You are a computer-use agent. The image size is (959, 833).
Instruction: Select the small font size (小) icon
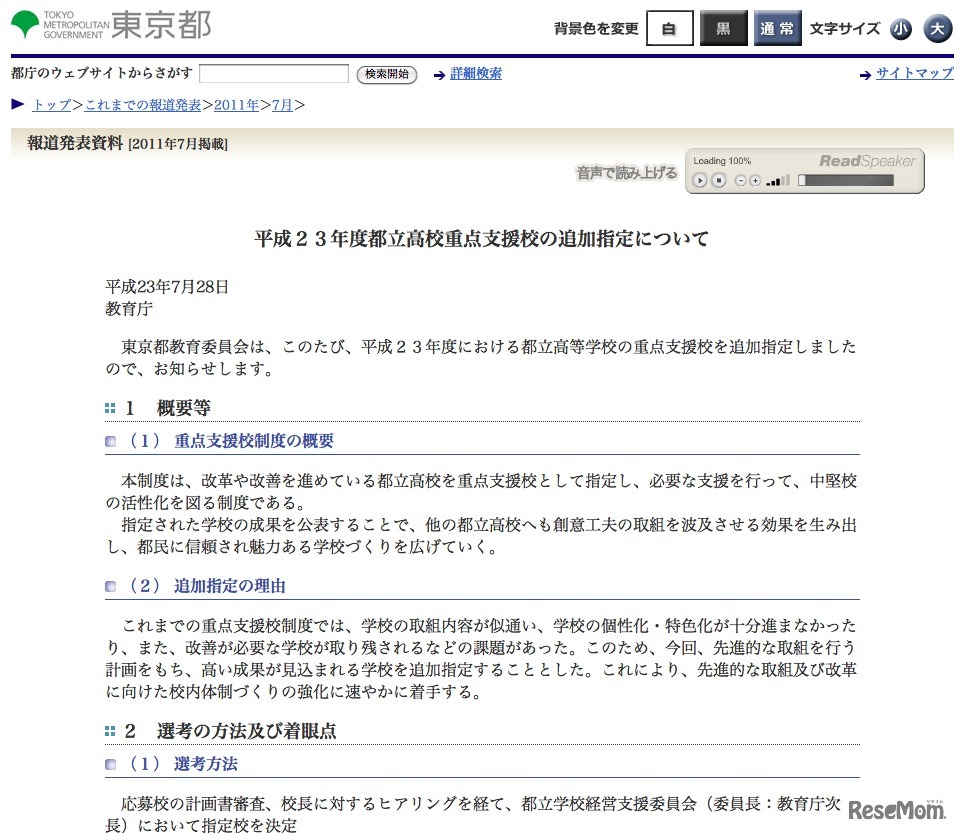[901, 29]
